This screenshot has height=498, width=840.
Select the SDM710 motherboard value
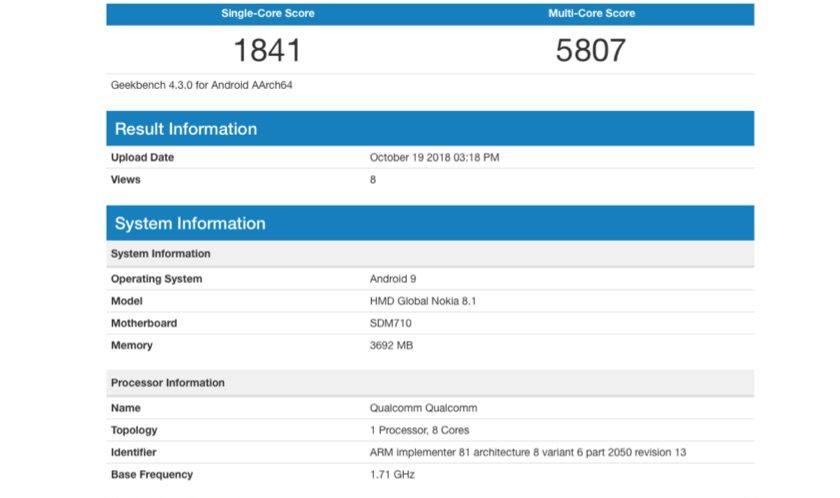[x=391, y=323]
